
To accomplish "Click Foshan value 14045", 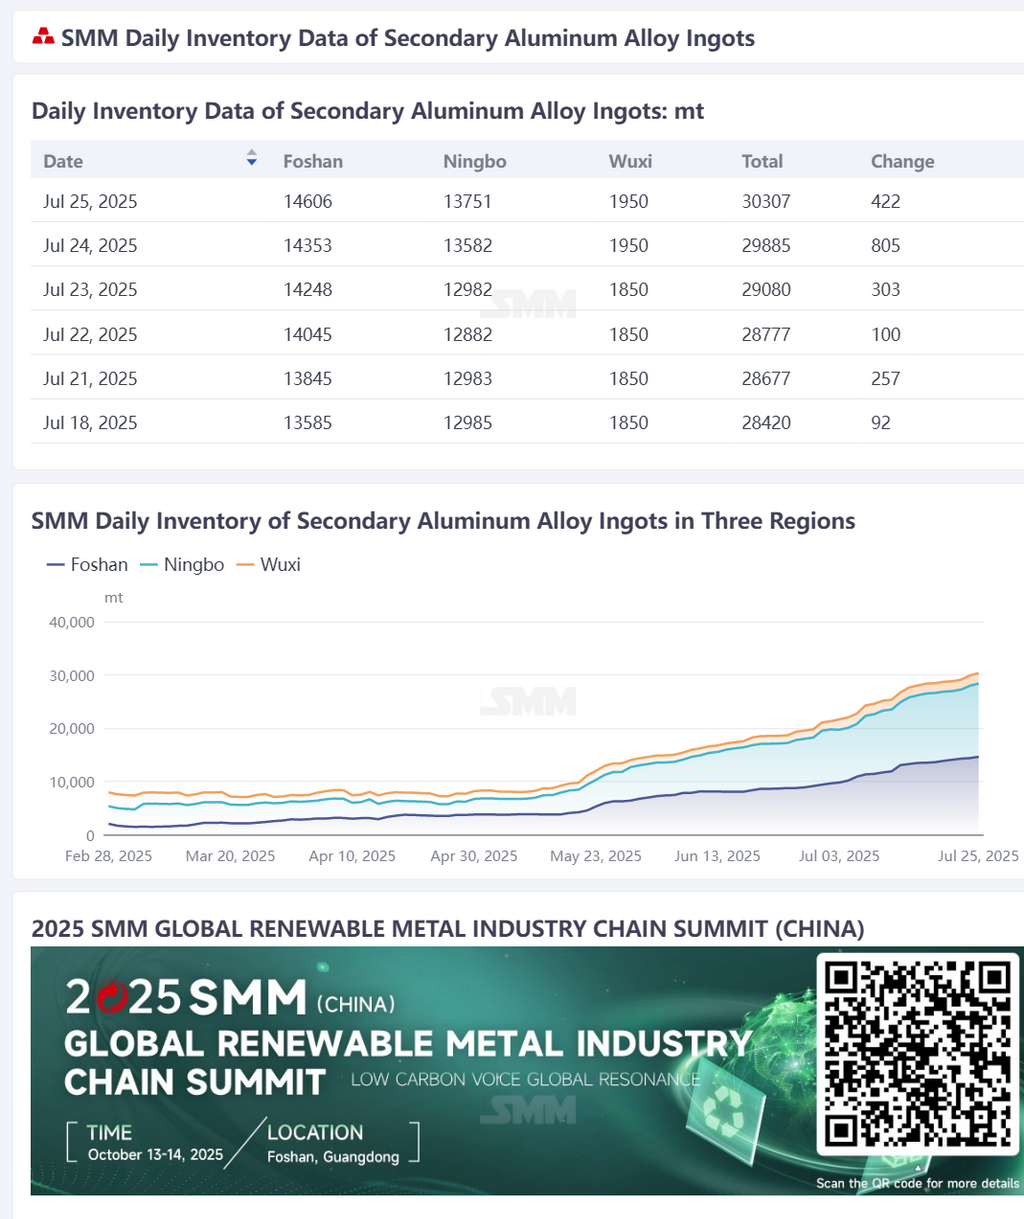I will (308, 334).
